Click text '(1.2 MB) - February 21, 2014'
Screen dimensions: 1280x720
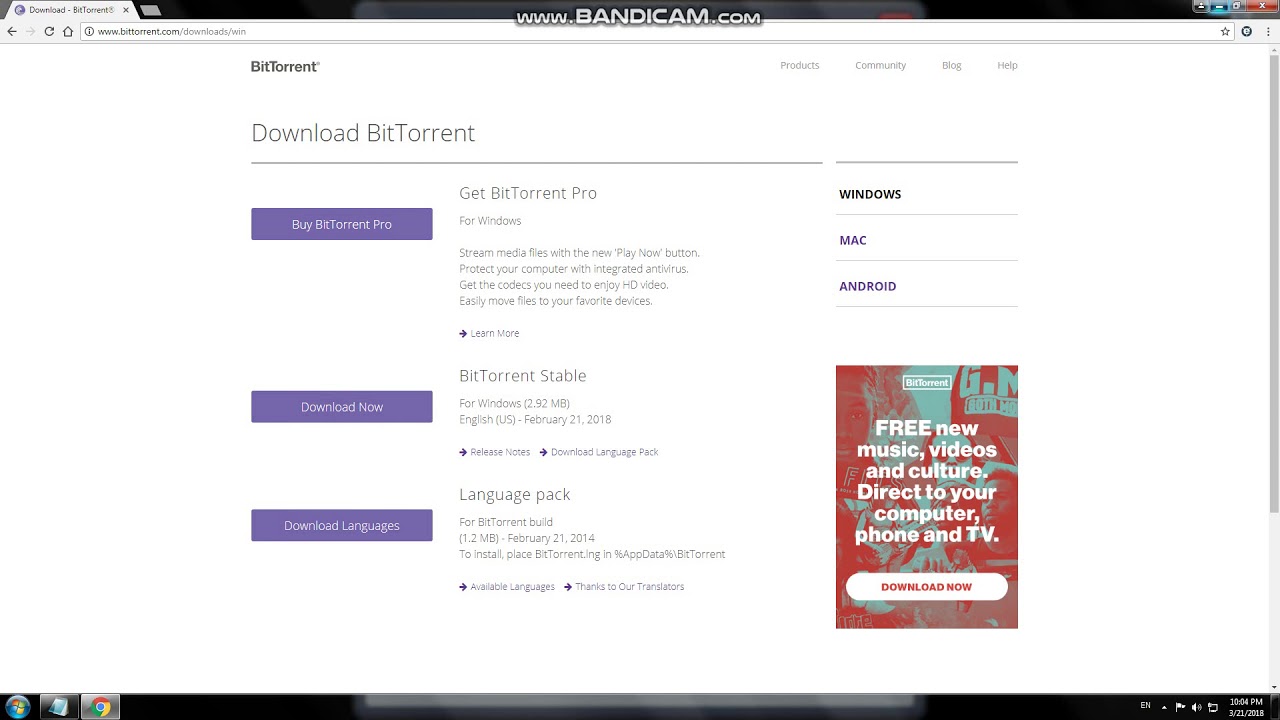click(x=527, y=538)
